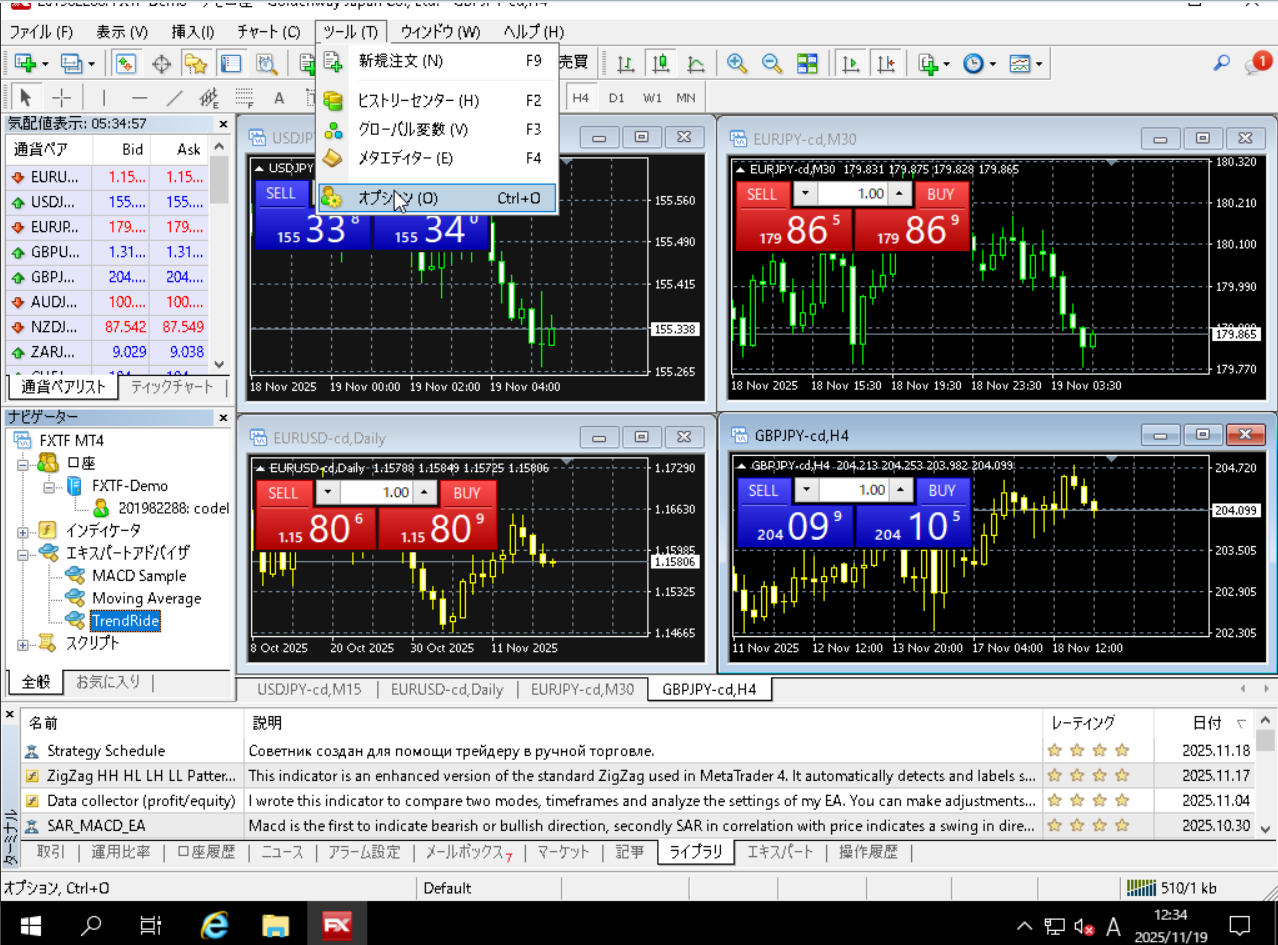Choose オプション in the Tools menu
This screenshot has width=1278, height=945.
[x=436, y=198]
